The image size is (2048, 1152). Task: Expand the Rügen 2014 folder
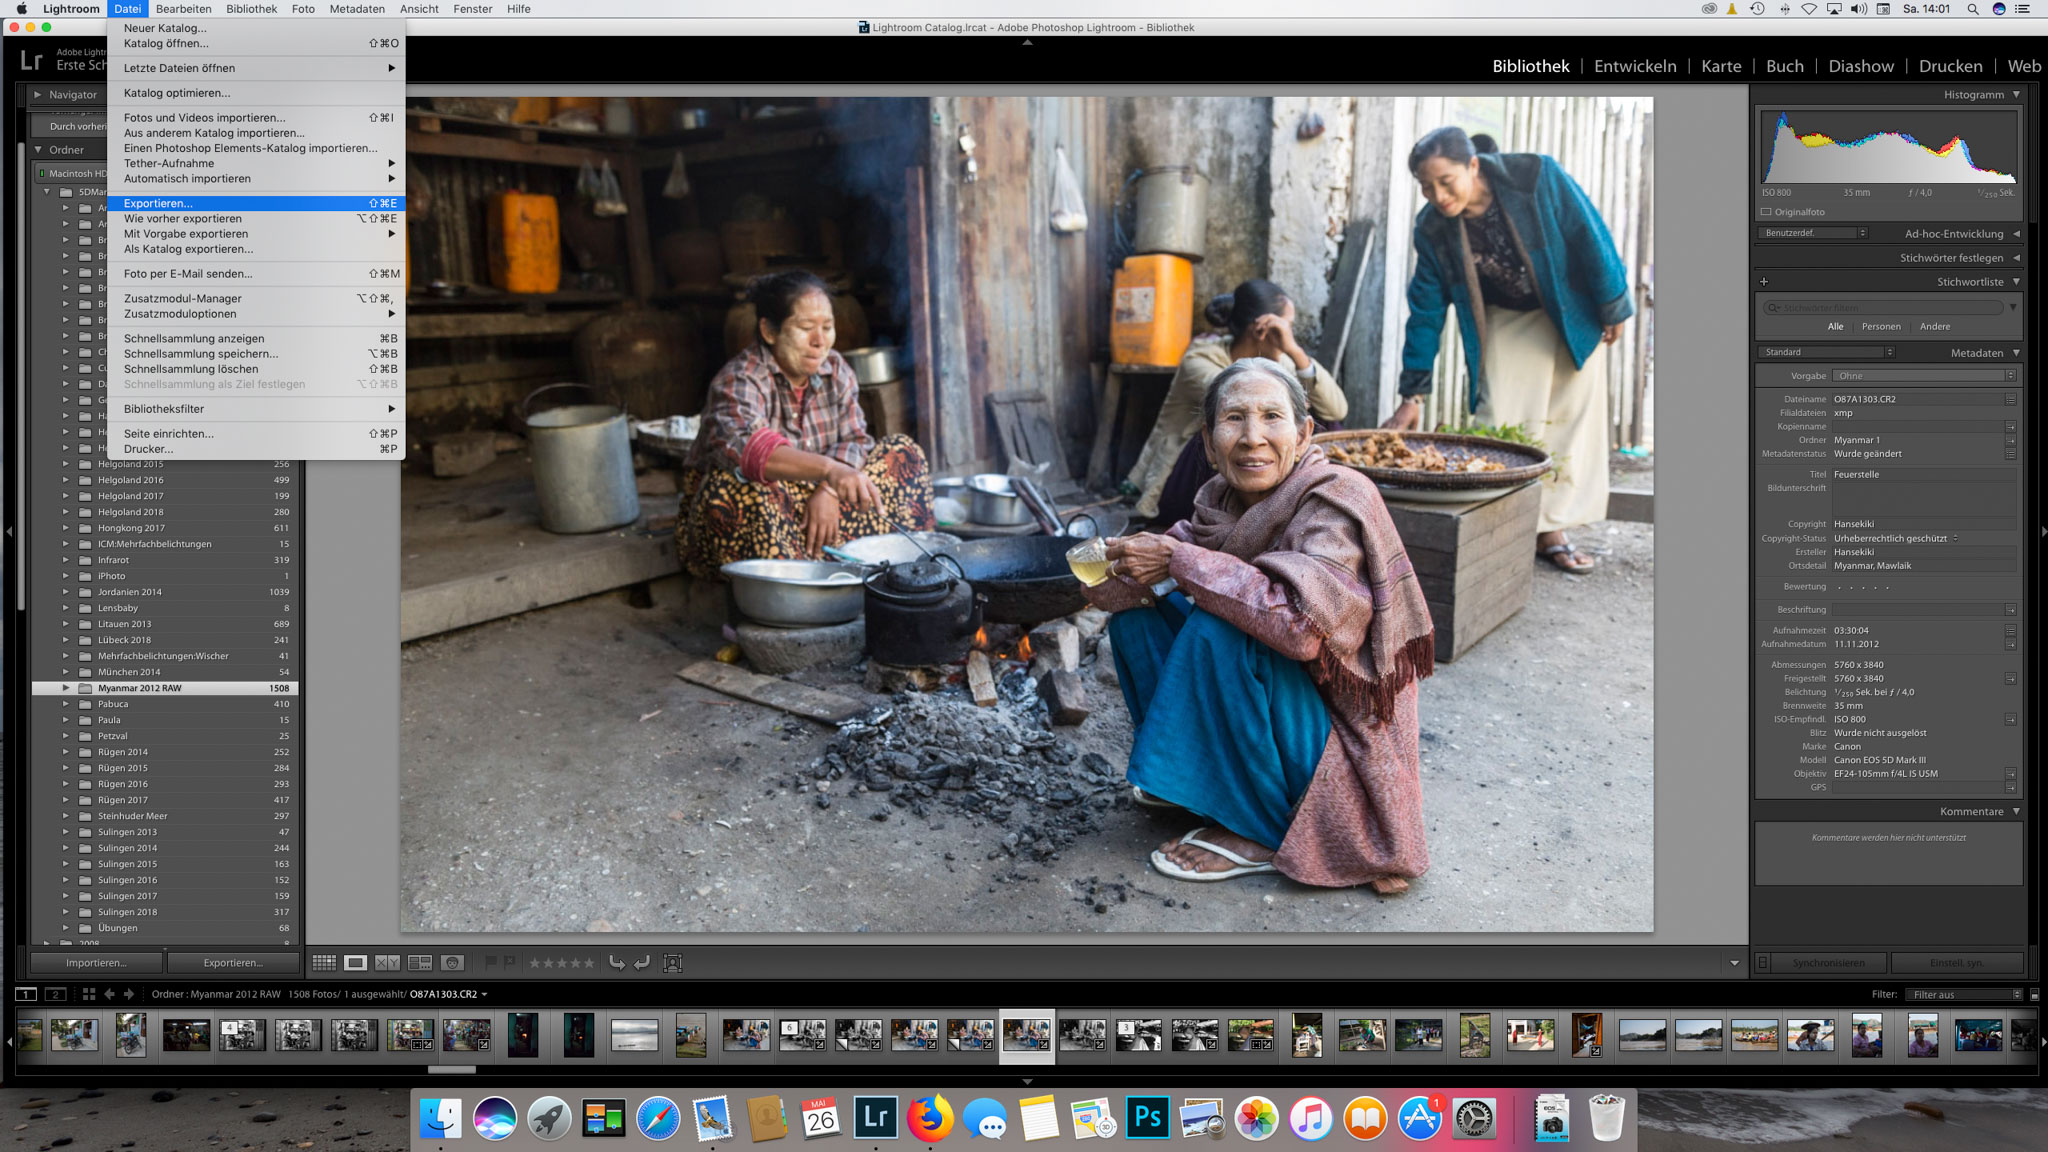[66, 752]
